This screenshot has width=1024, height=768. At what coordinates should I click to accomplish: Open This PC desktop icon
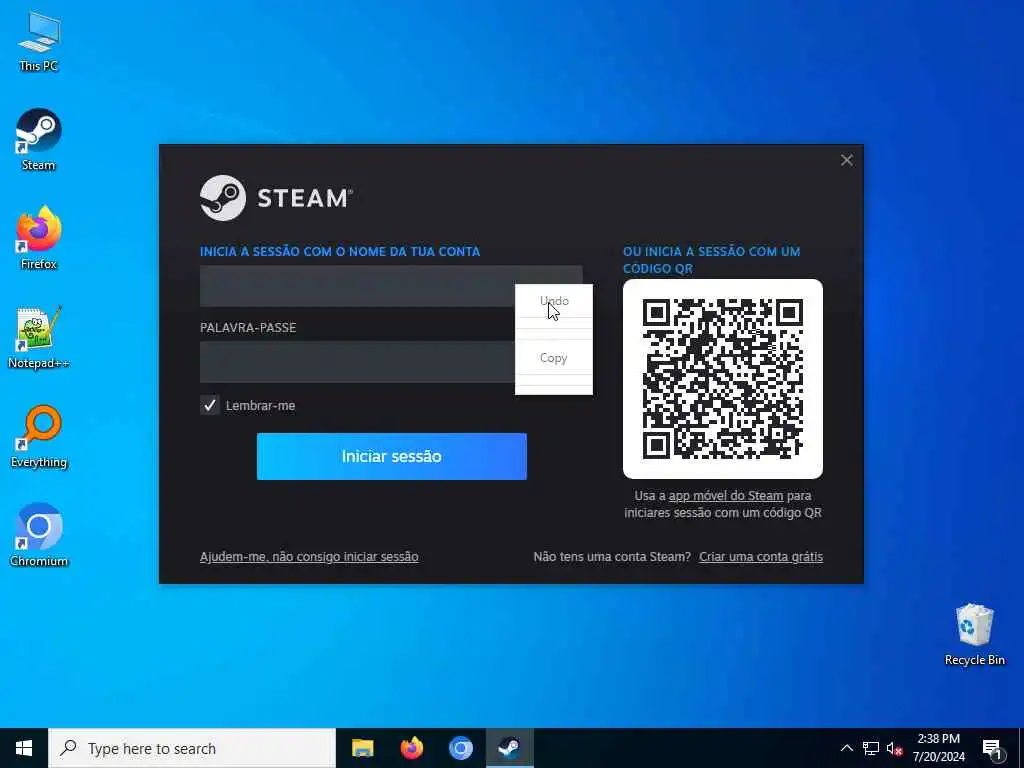[x=39, y=40]
